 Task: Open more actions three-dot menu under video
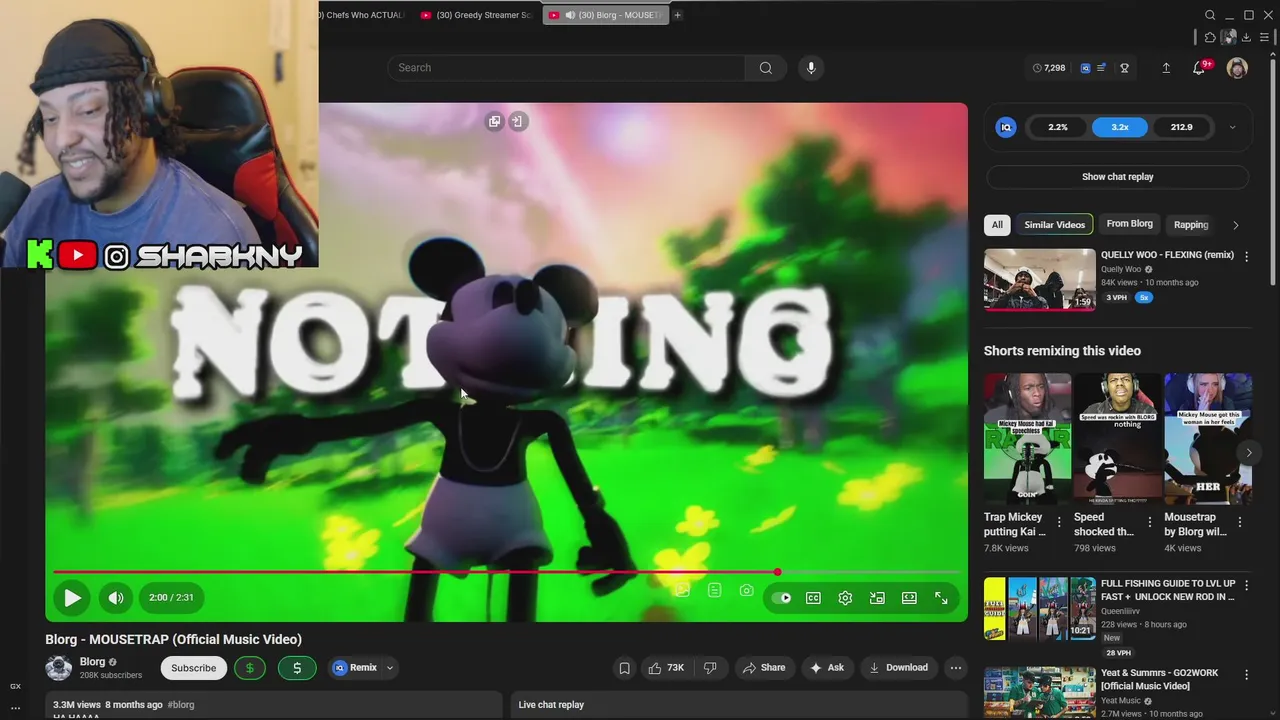[956, 668]
